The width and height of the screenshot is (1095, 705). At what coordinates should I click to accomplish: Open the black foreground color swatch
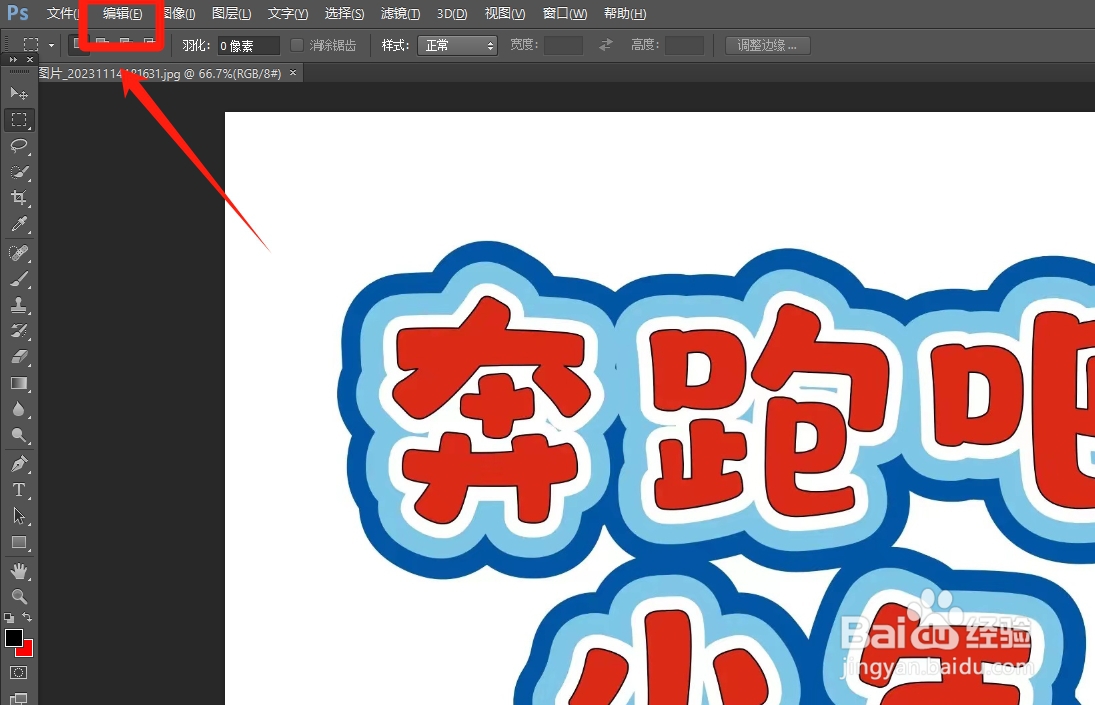click(13, 637)
